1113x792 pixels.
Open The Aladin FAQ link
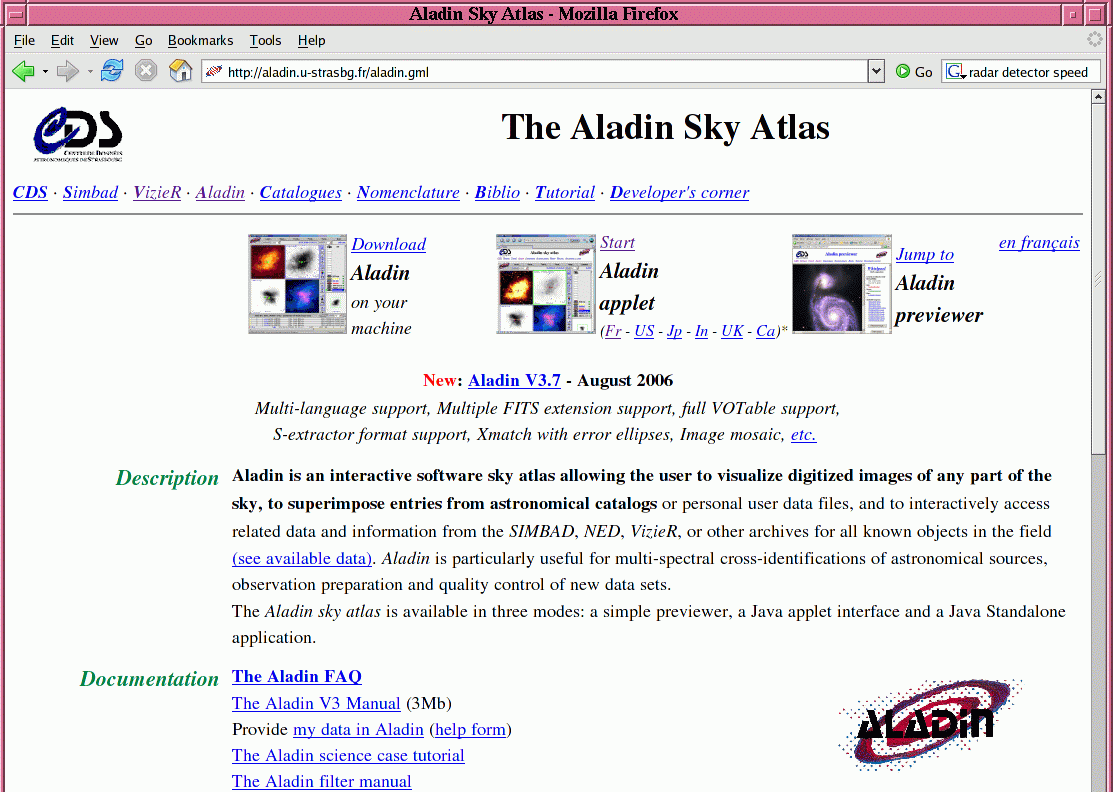(x=297, y=676)
